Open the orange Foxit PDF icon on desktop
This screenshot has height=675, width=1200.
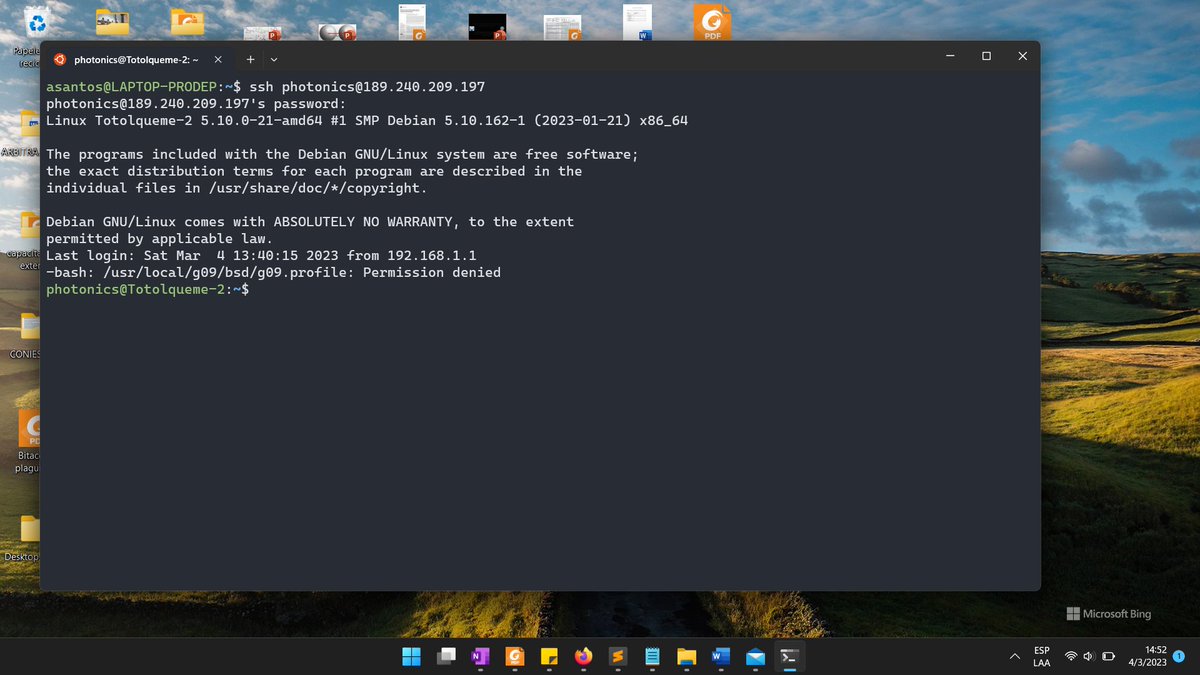[712, 21]
